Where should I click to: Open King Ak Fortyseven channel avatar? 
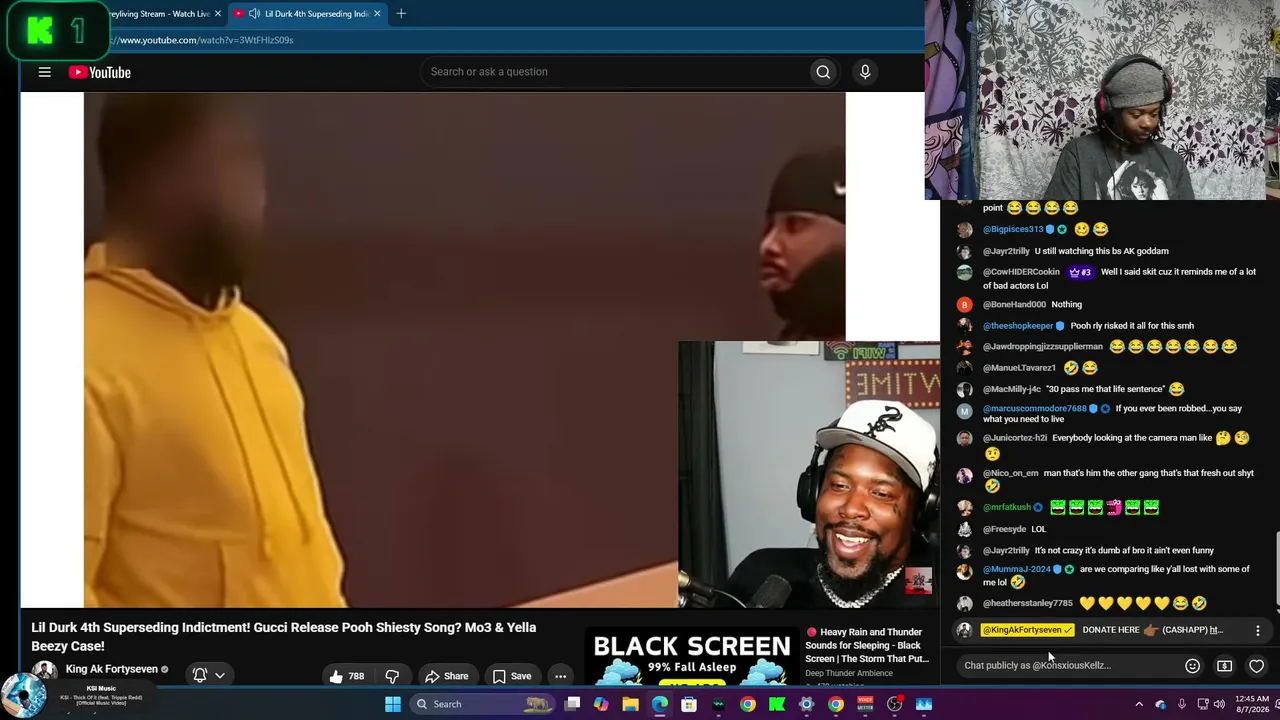pyautogui.click(x=44, y=670)
